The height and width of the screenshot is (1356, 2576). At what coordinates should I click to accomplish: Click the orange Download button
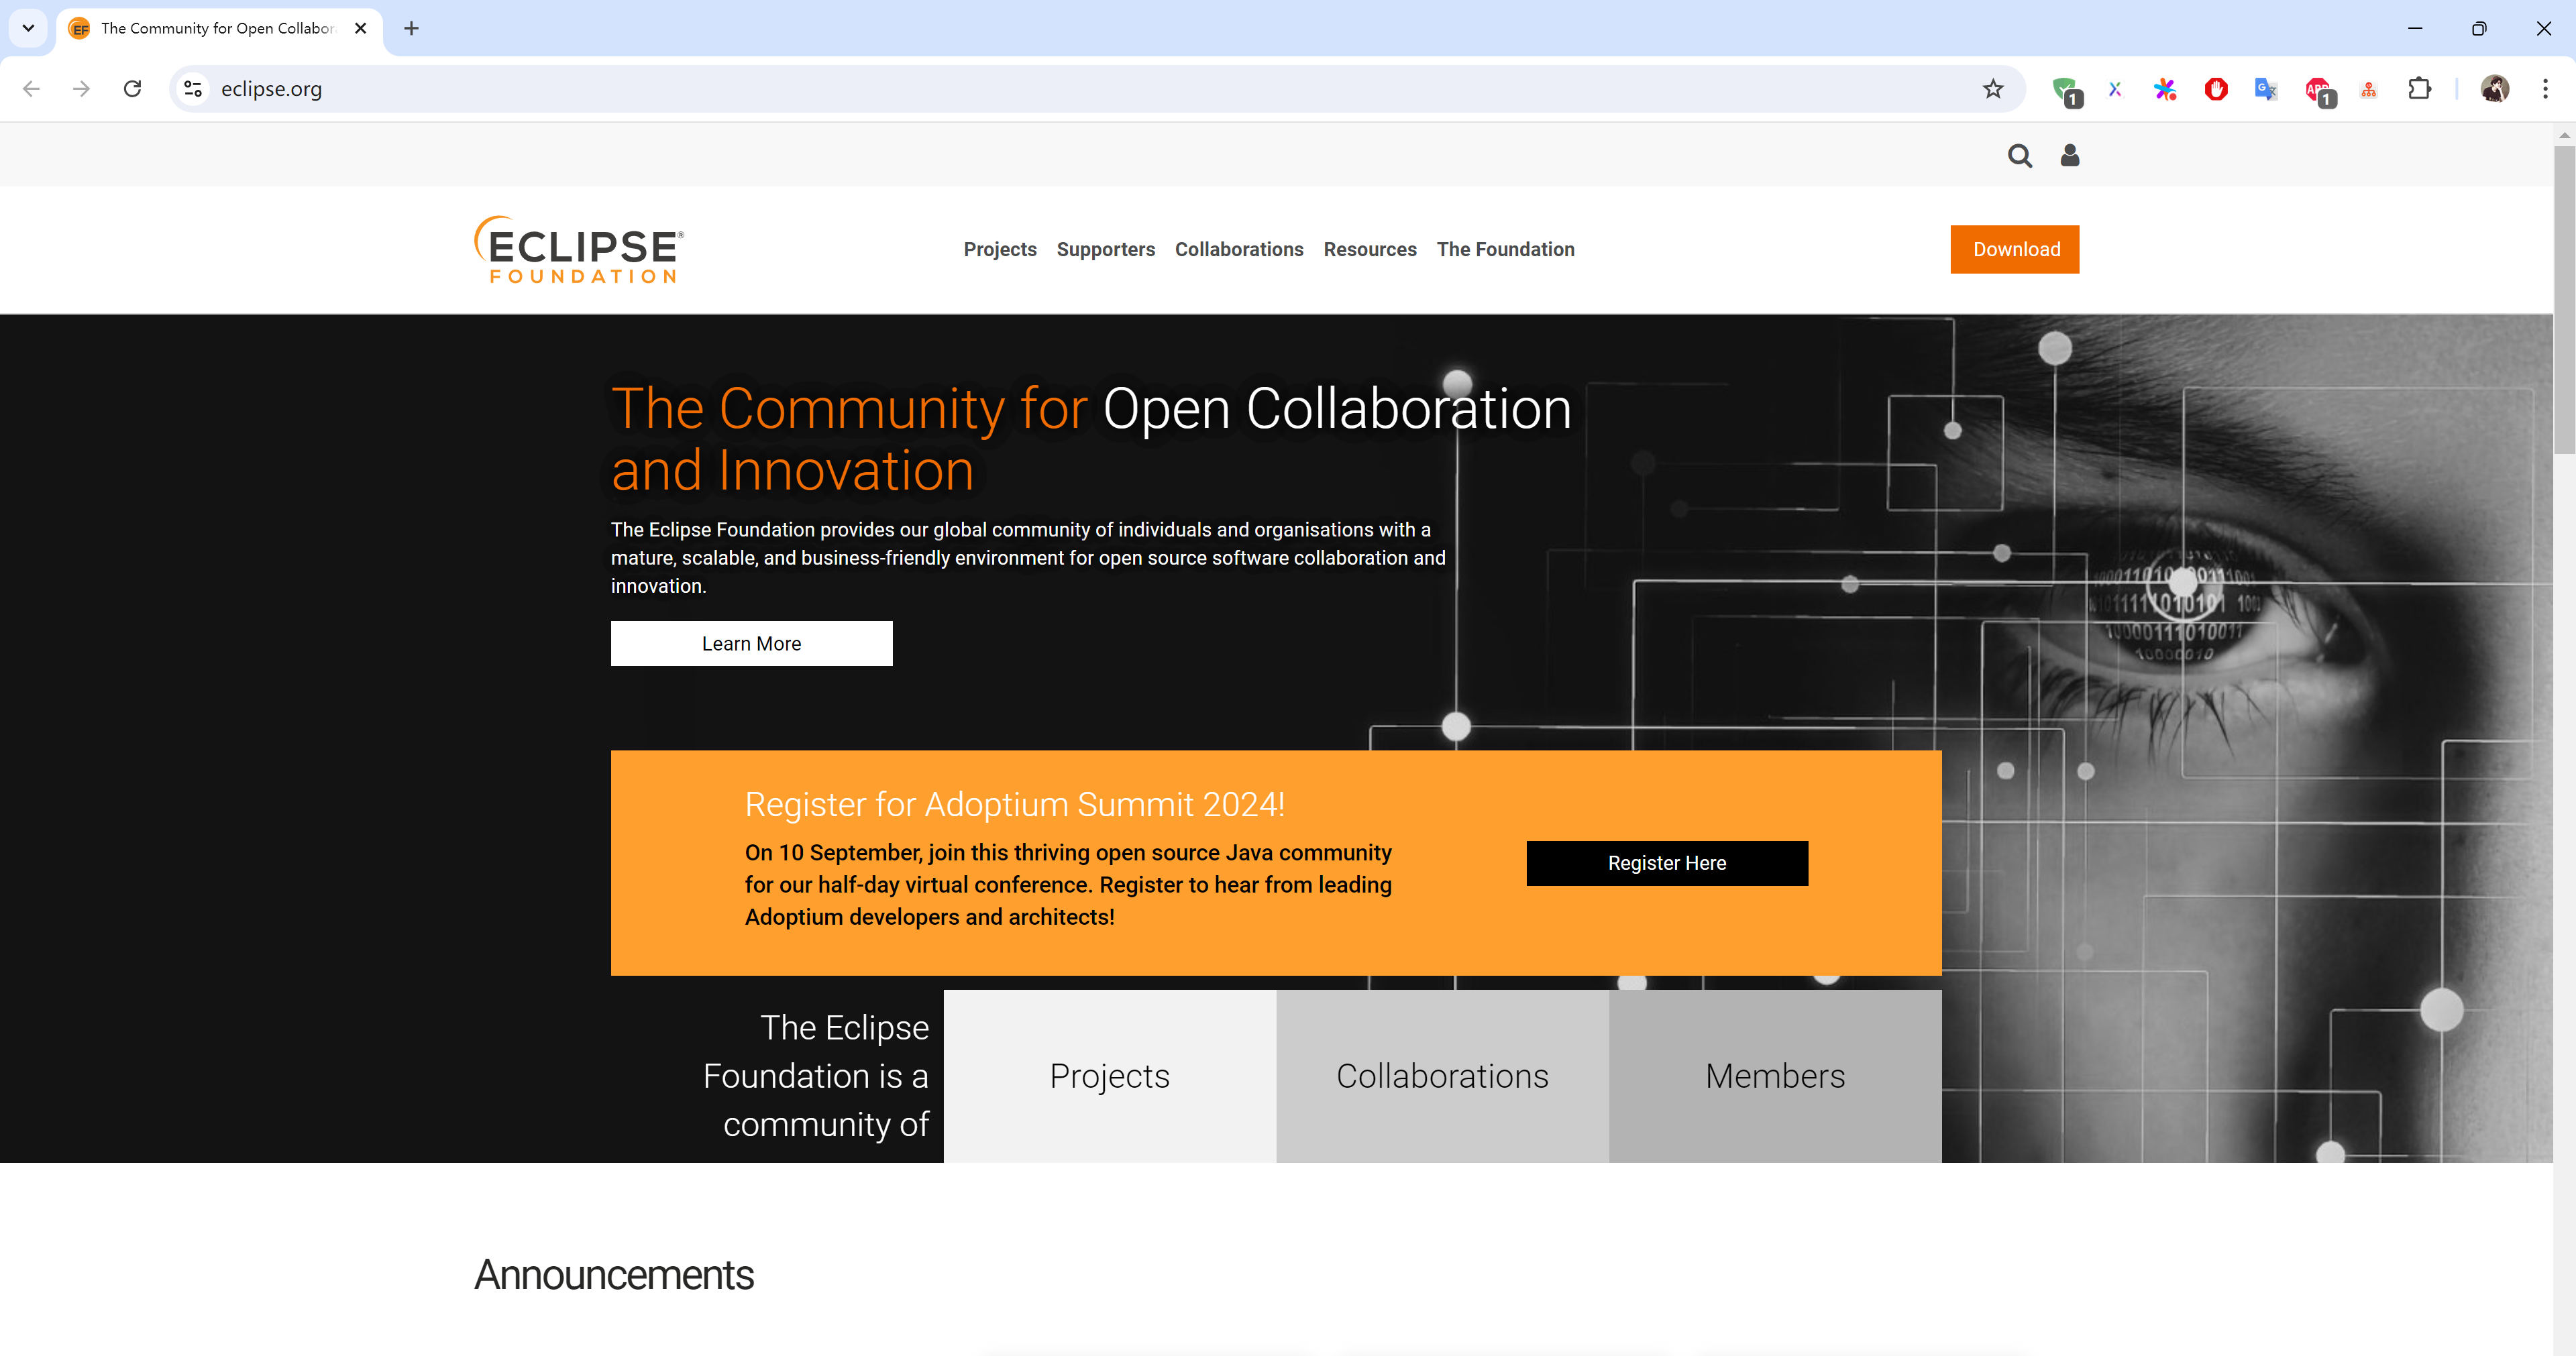(2014, 249)
